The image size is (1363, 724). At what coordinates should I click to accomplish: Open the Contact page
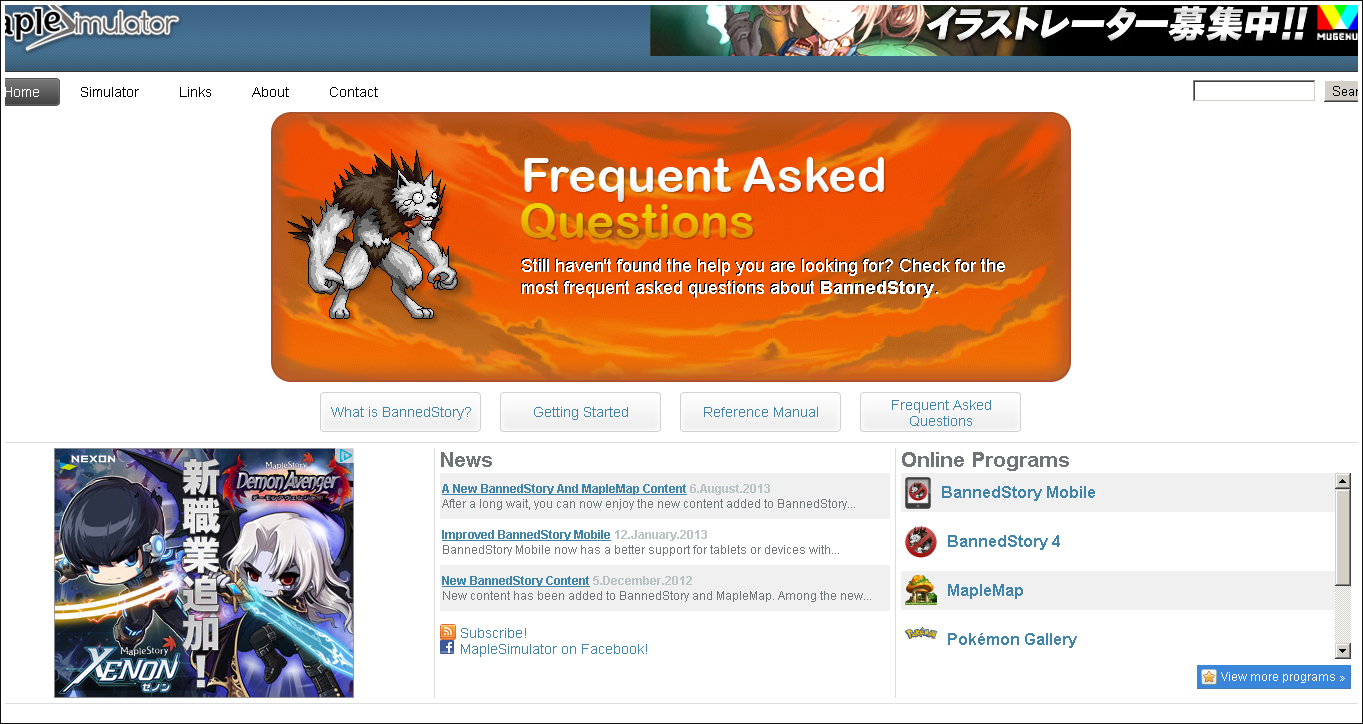[354, 92]
